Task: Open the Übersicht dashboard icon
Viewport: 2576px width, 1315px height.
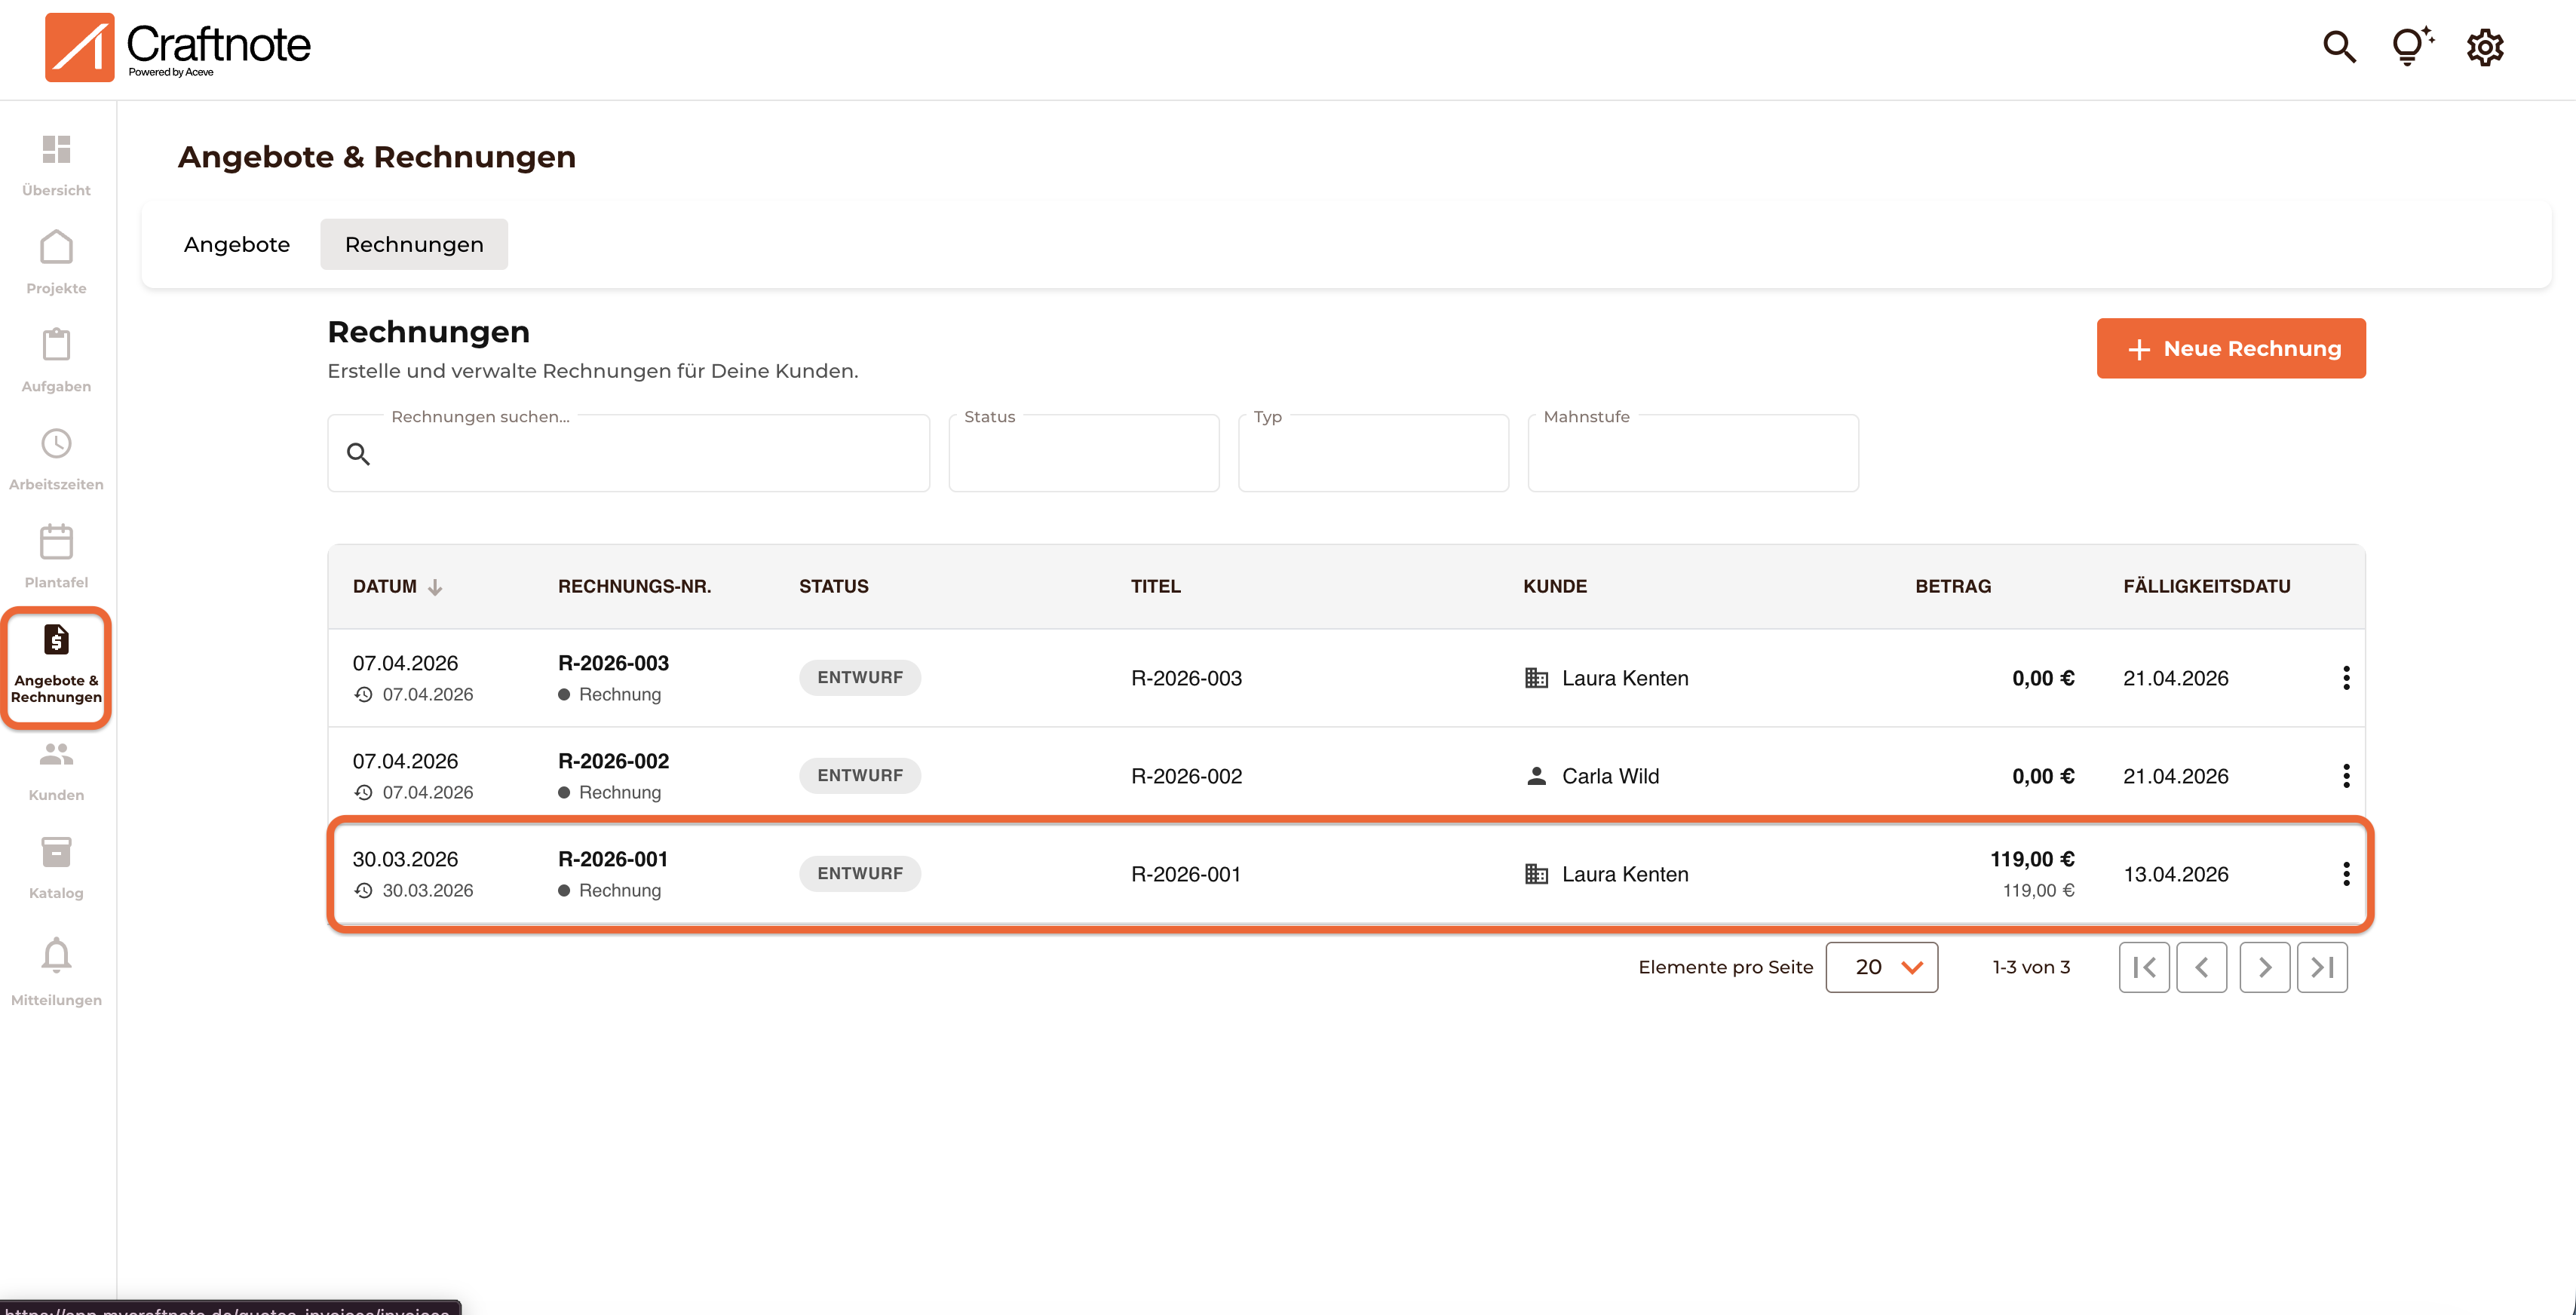Action: tap(56, 150)
